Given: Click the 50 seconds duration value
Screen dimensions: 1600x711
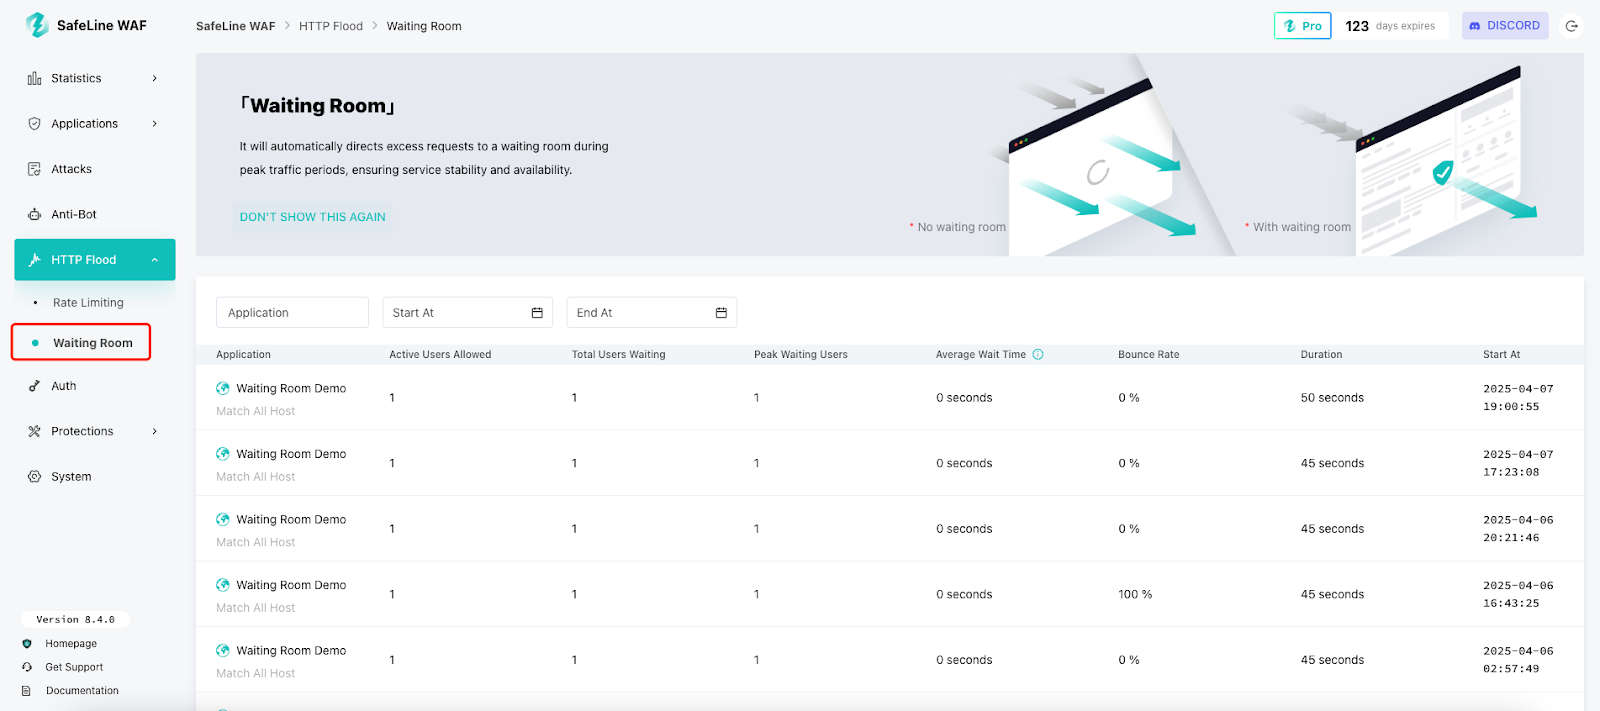Looking at the screenshot, I should pos(1332,398).
